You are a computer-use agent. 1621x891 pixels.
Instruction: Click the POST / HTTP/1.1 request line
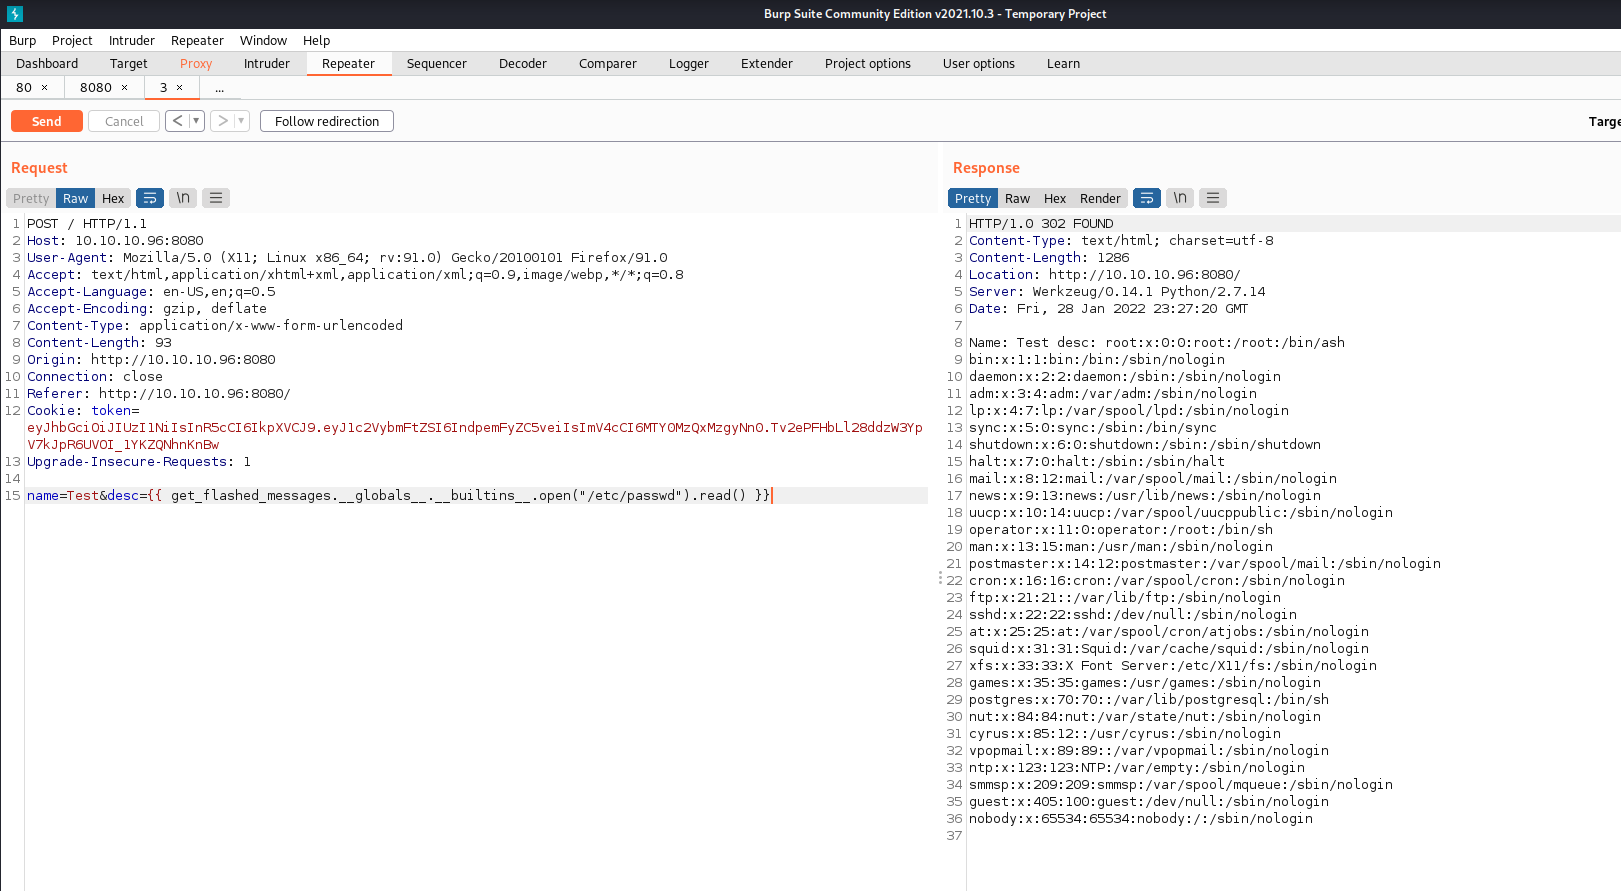click(x=87, y=223)
